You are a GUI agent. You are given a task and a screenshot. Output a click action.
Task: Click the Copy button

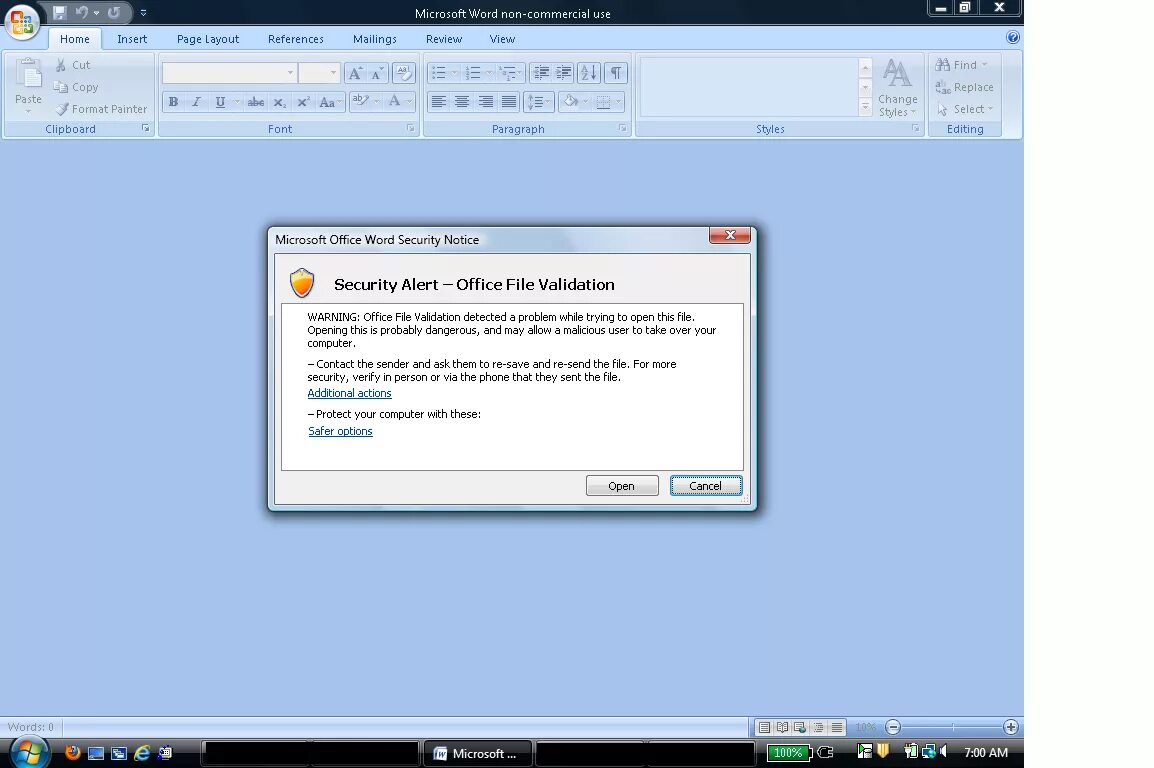76,87
